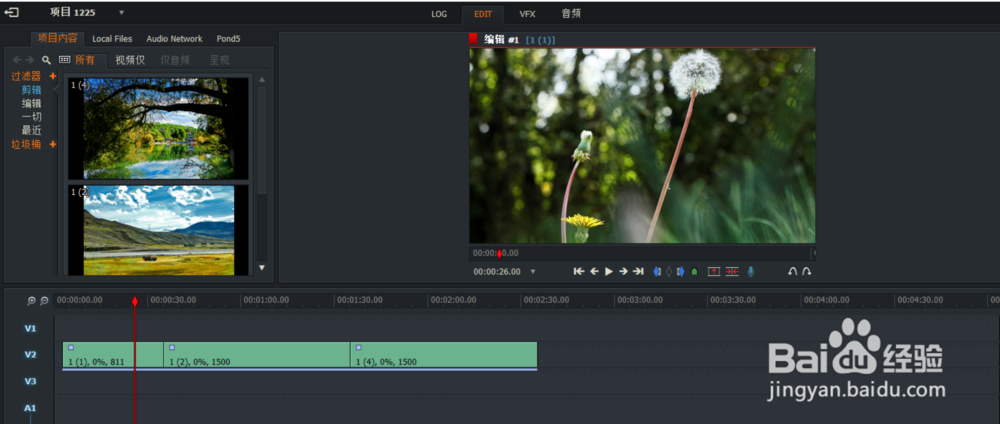Screen dimensions: 1000x424
Task: Nudge one frame forward
Action: 623,272
